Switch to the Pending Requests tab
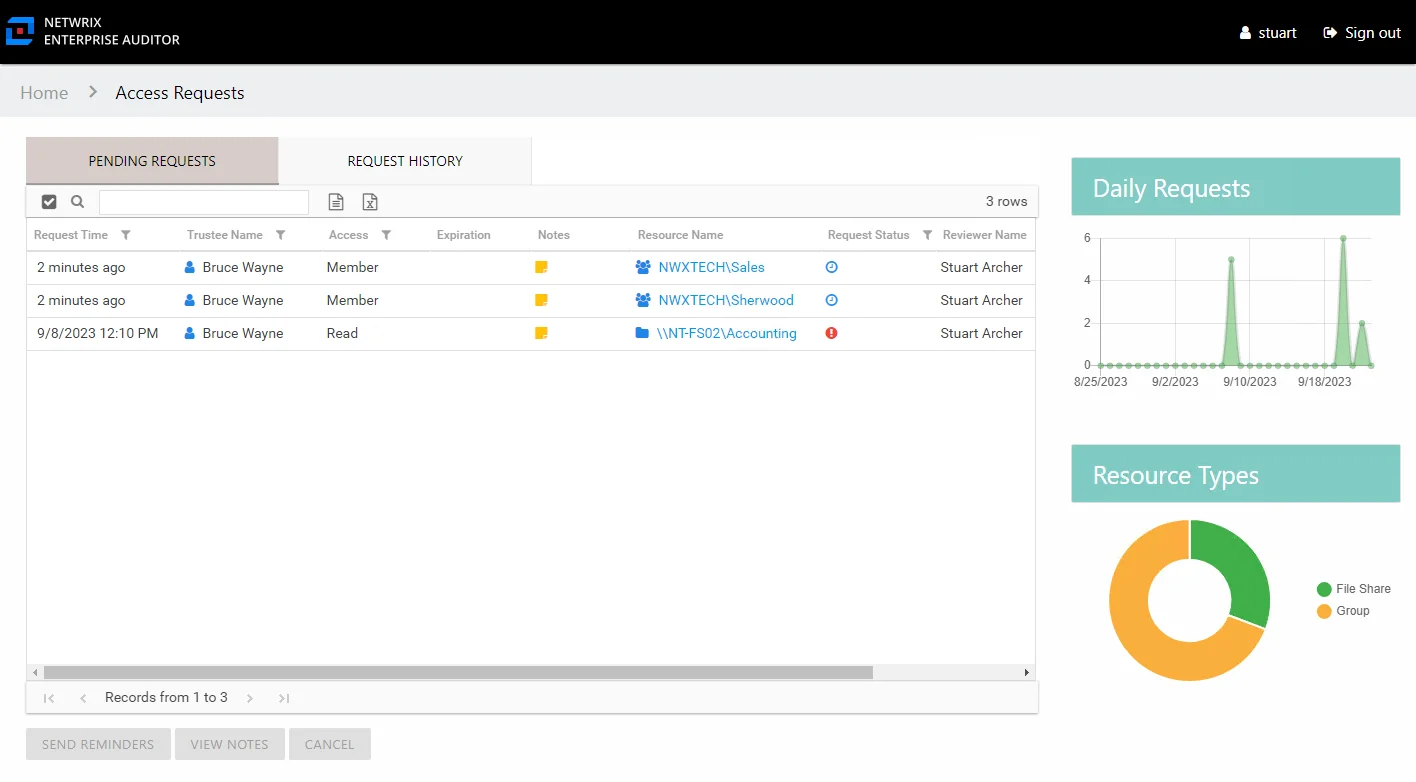Image resolution: width=1416 pixels, height=782 pixels. tap(152, 160)
